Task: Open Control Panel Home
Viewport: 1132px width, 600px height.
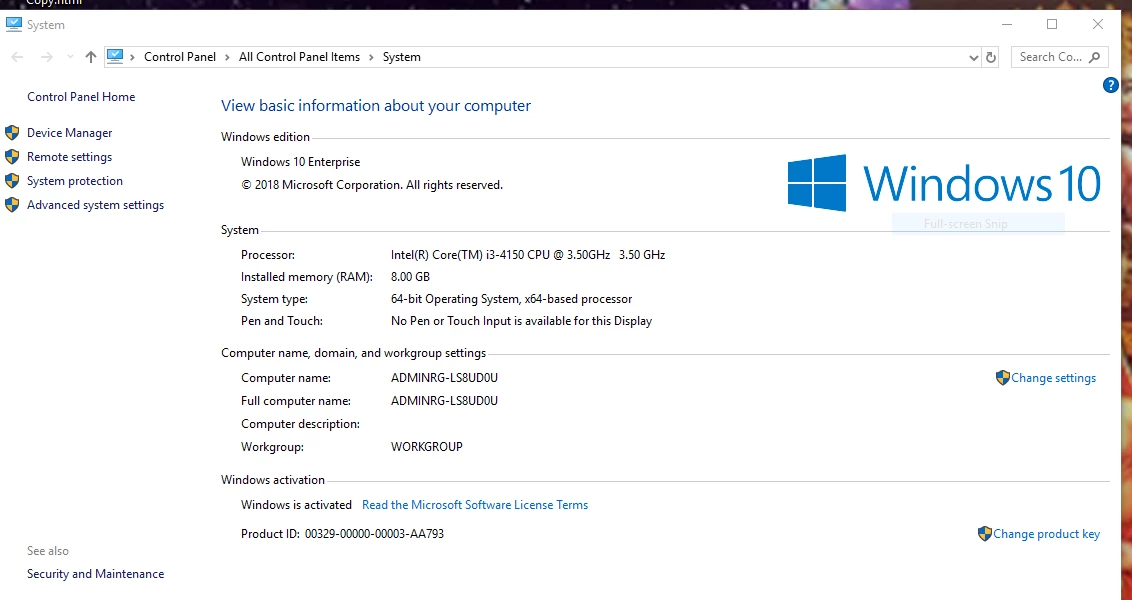Action: point(81,97)
